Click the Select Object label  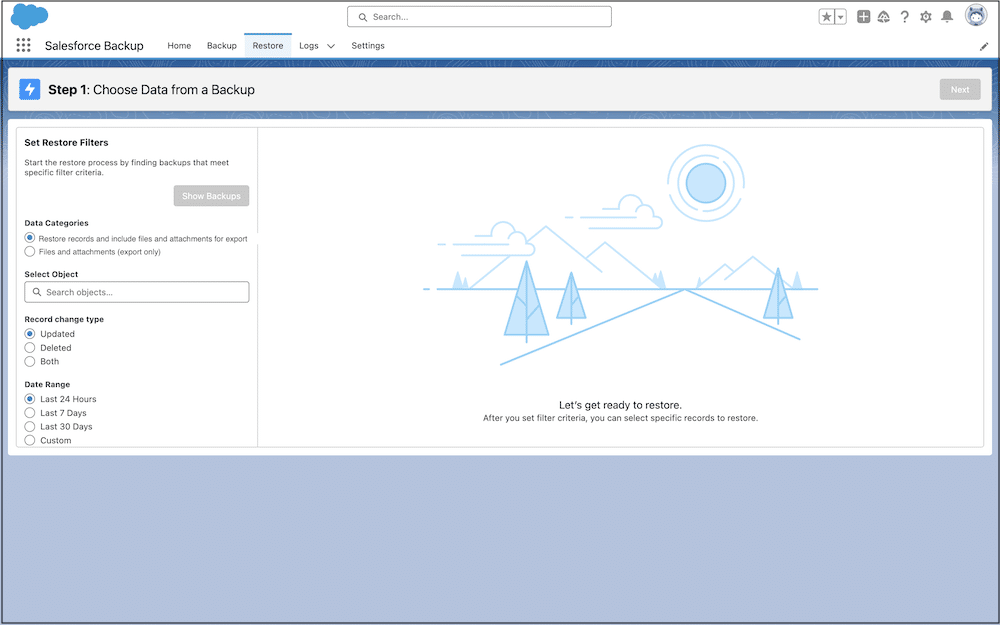[52, 274]
